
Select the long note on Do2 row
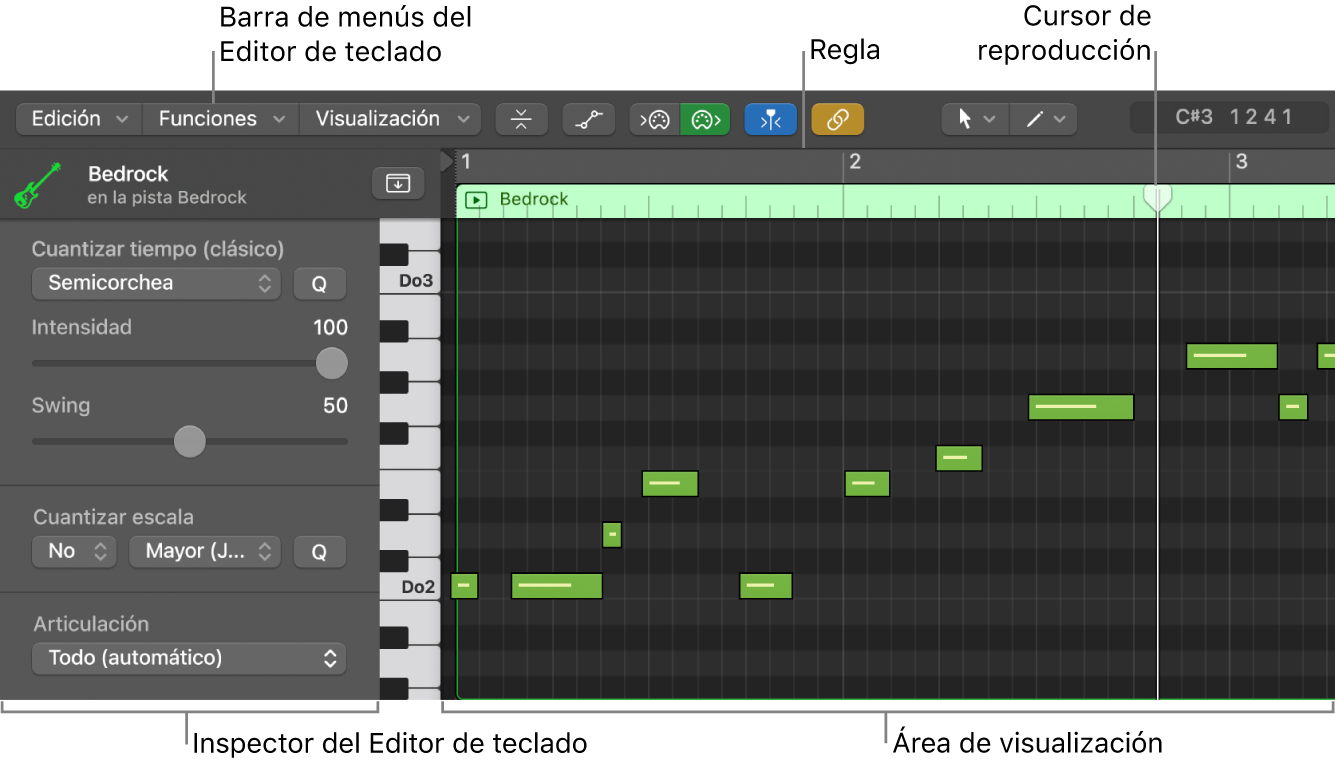point(557,586)
